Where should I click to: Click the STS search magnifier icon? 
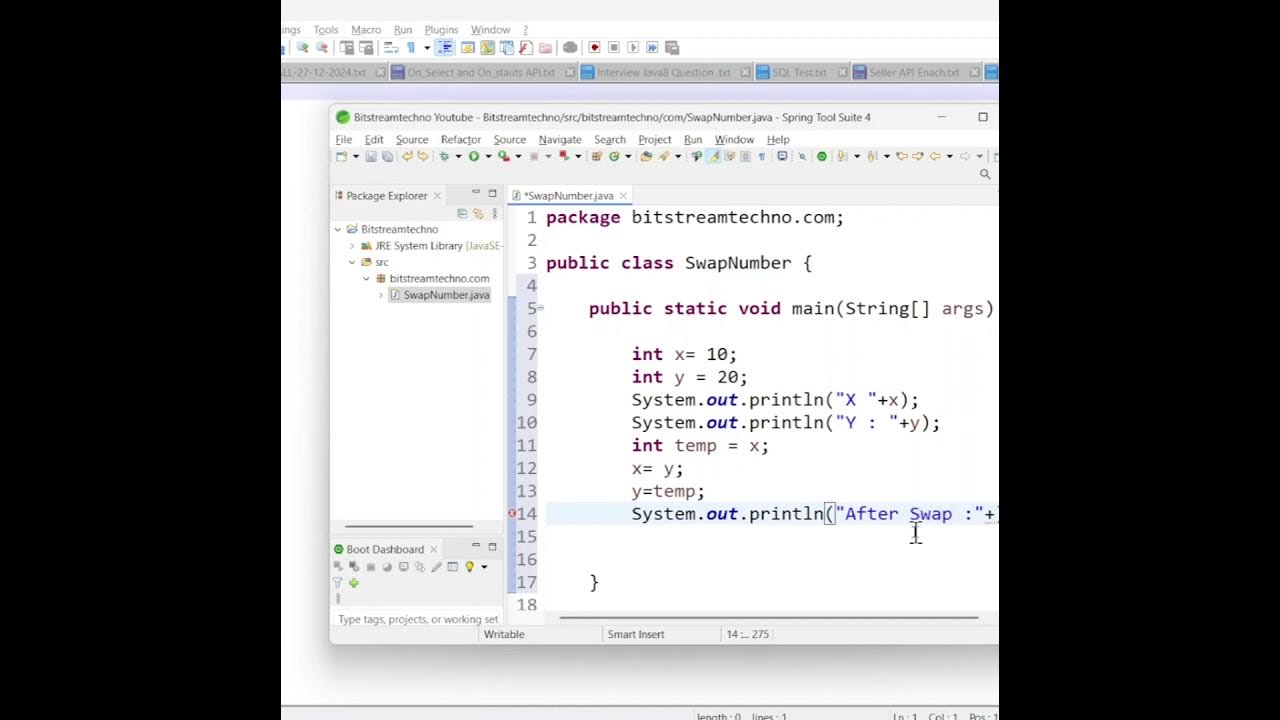pyautogui.click(x=985, y=174)
